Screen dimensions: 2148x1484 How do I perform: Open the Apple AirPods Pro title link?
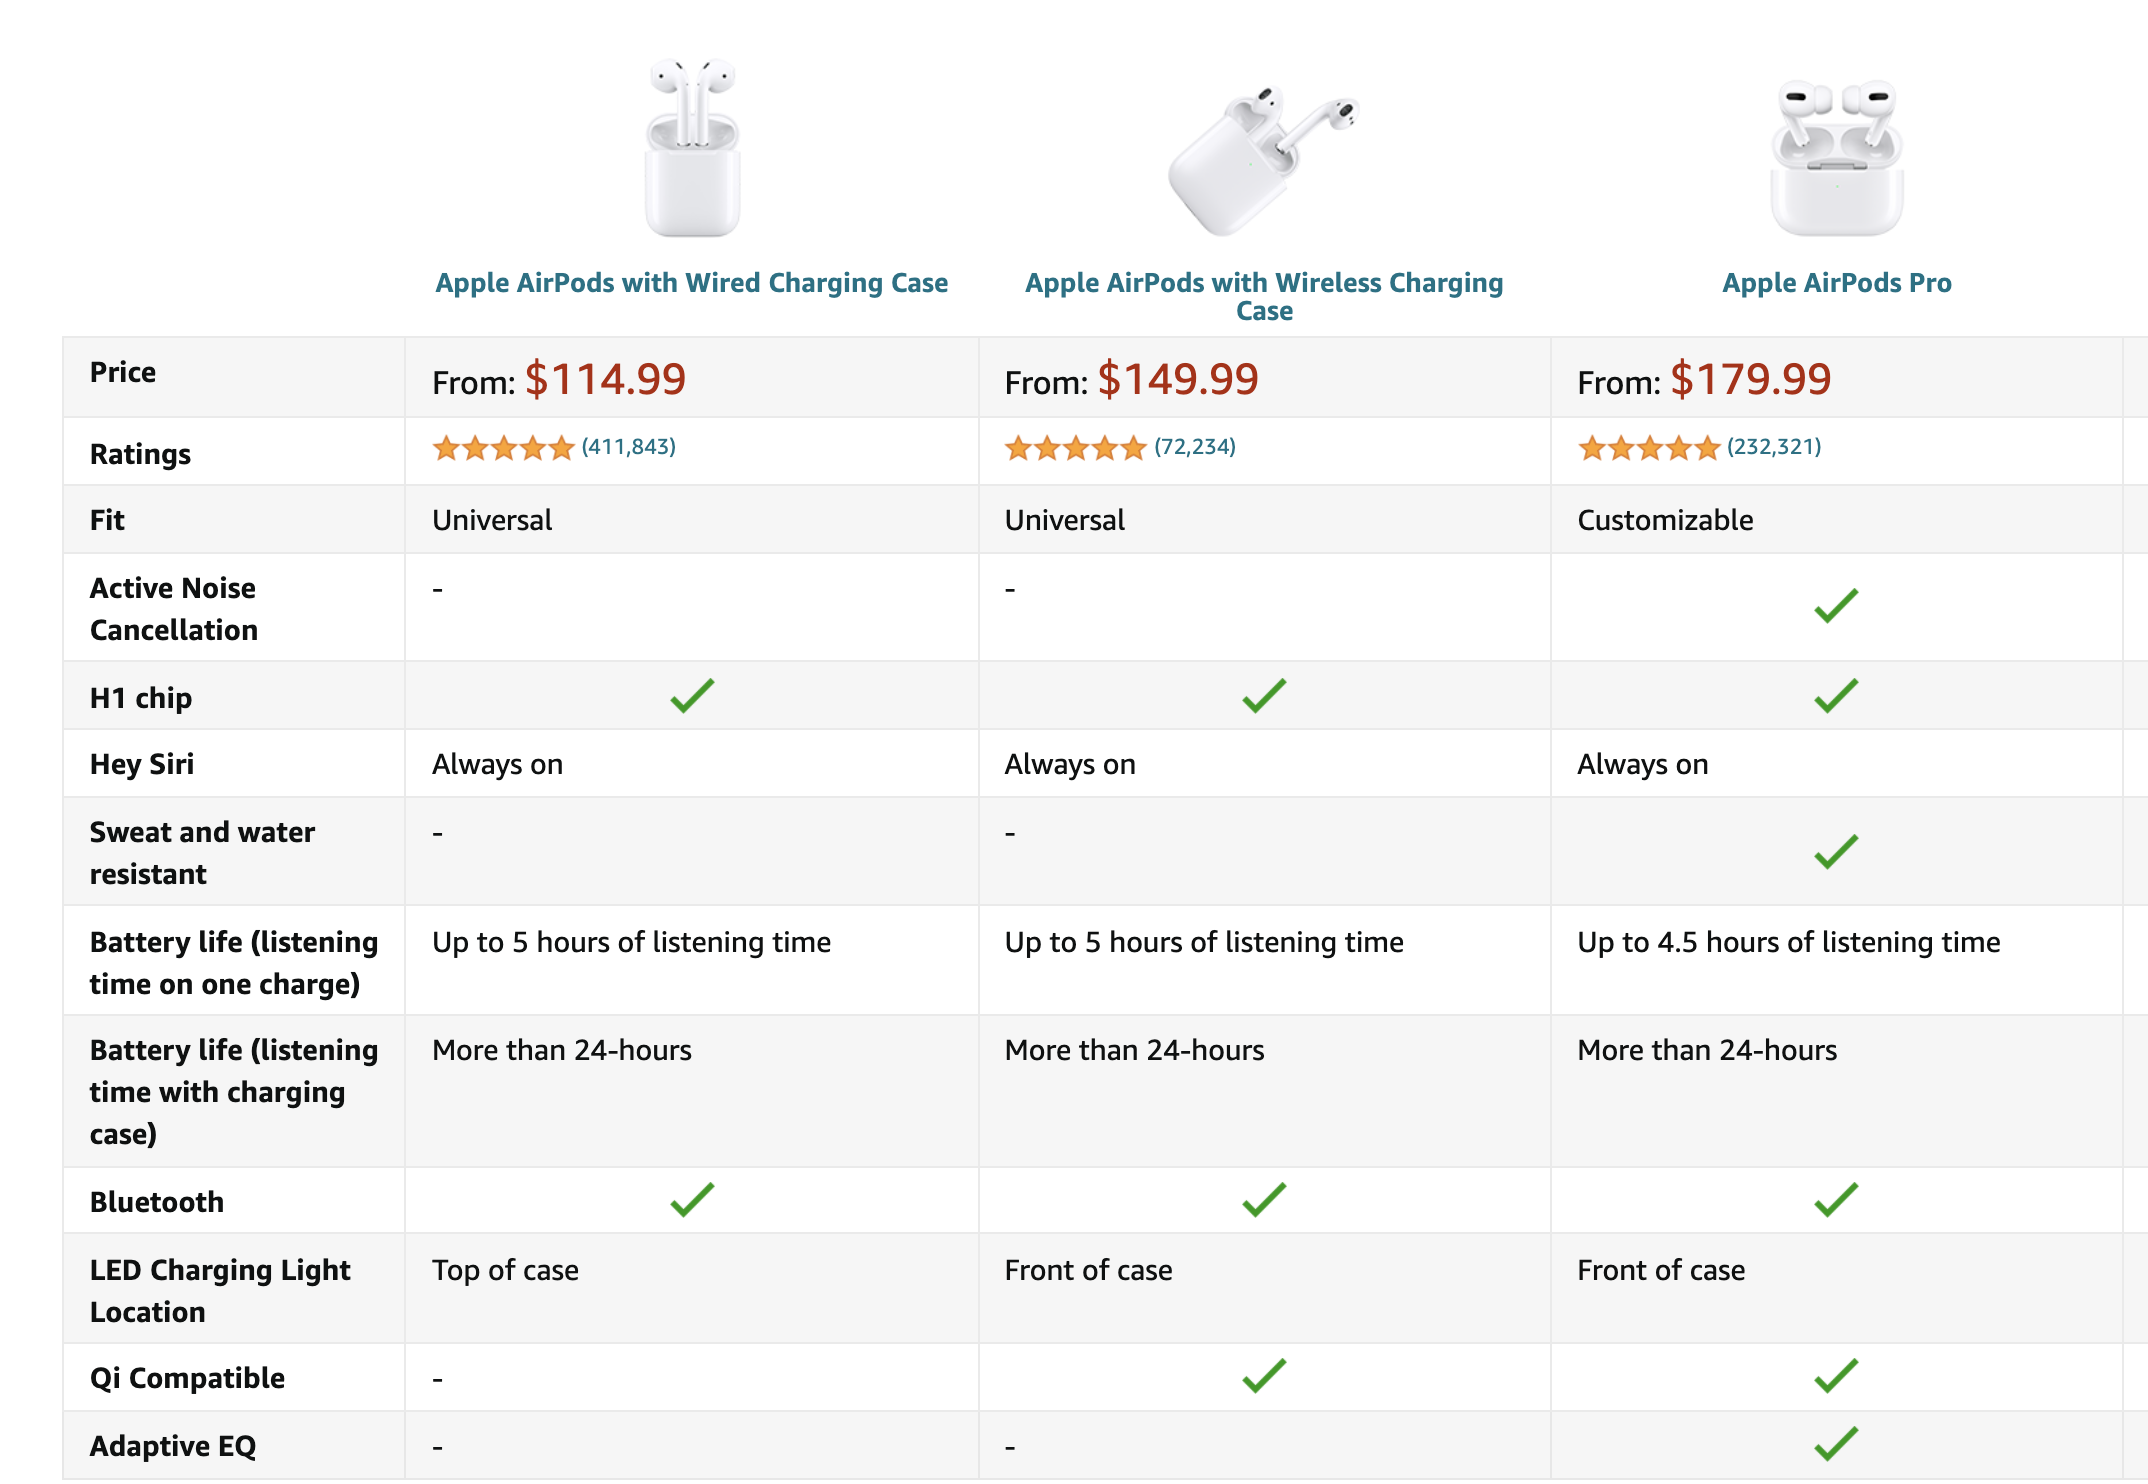[1837, 283]
